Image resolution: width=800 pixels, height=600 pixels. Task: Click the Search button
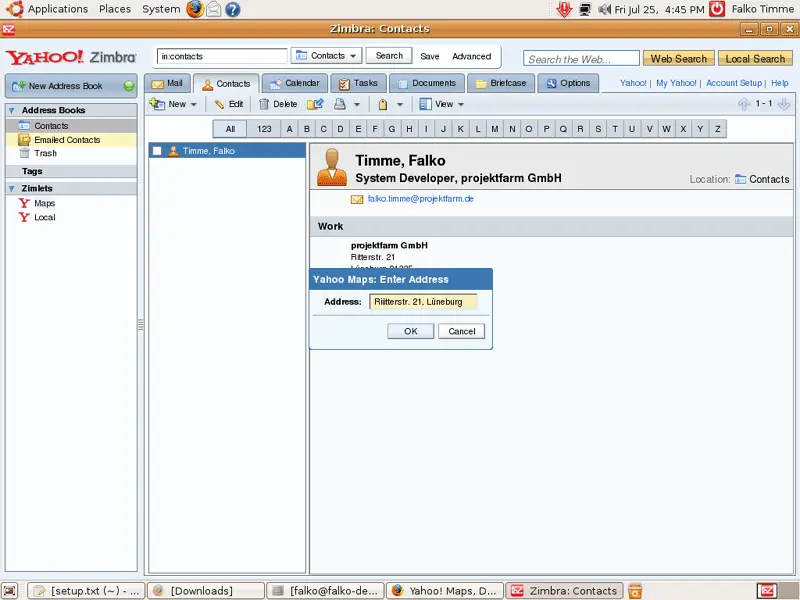389,56
